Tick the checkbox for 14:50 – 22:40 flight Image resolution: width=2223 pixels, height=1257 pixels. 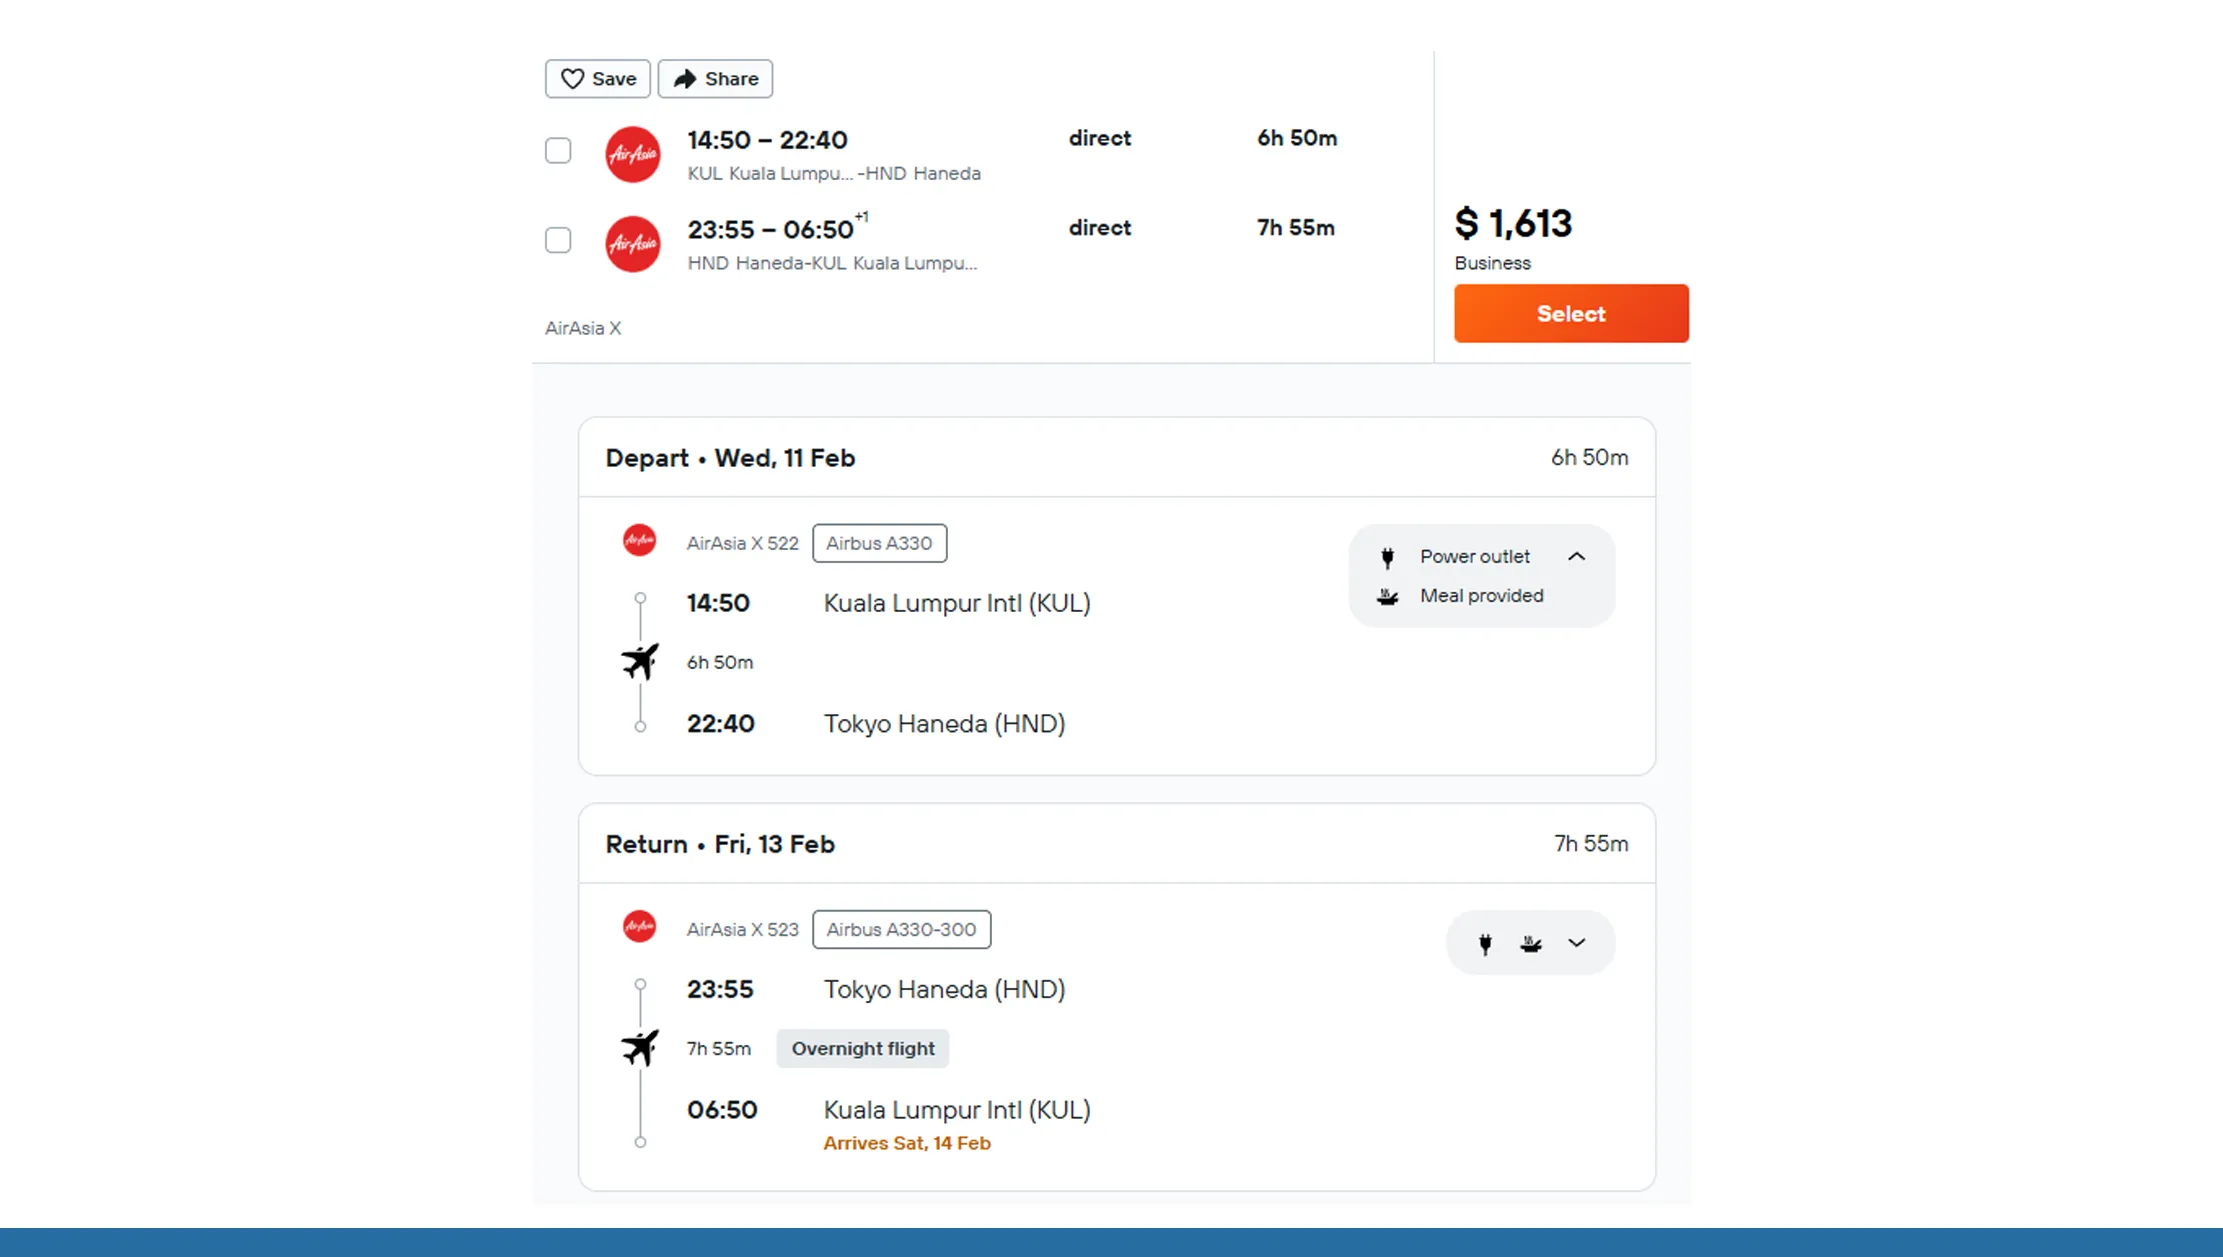[x=558, y=151]
